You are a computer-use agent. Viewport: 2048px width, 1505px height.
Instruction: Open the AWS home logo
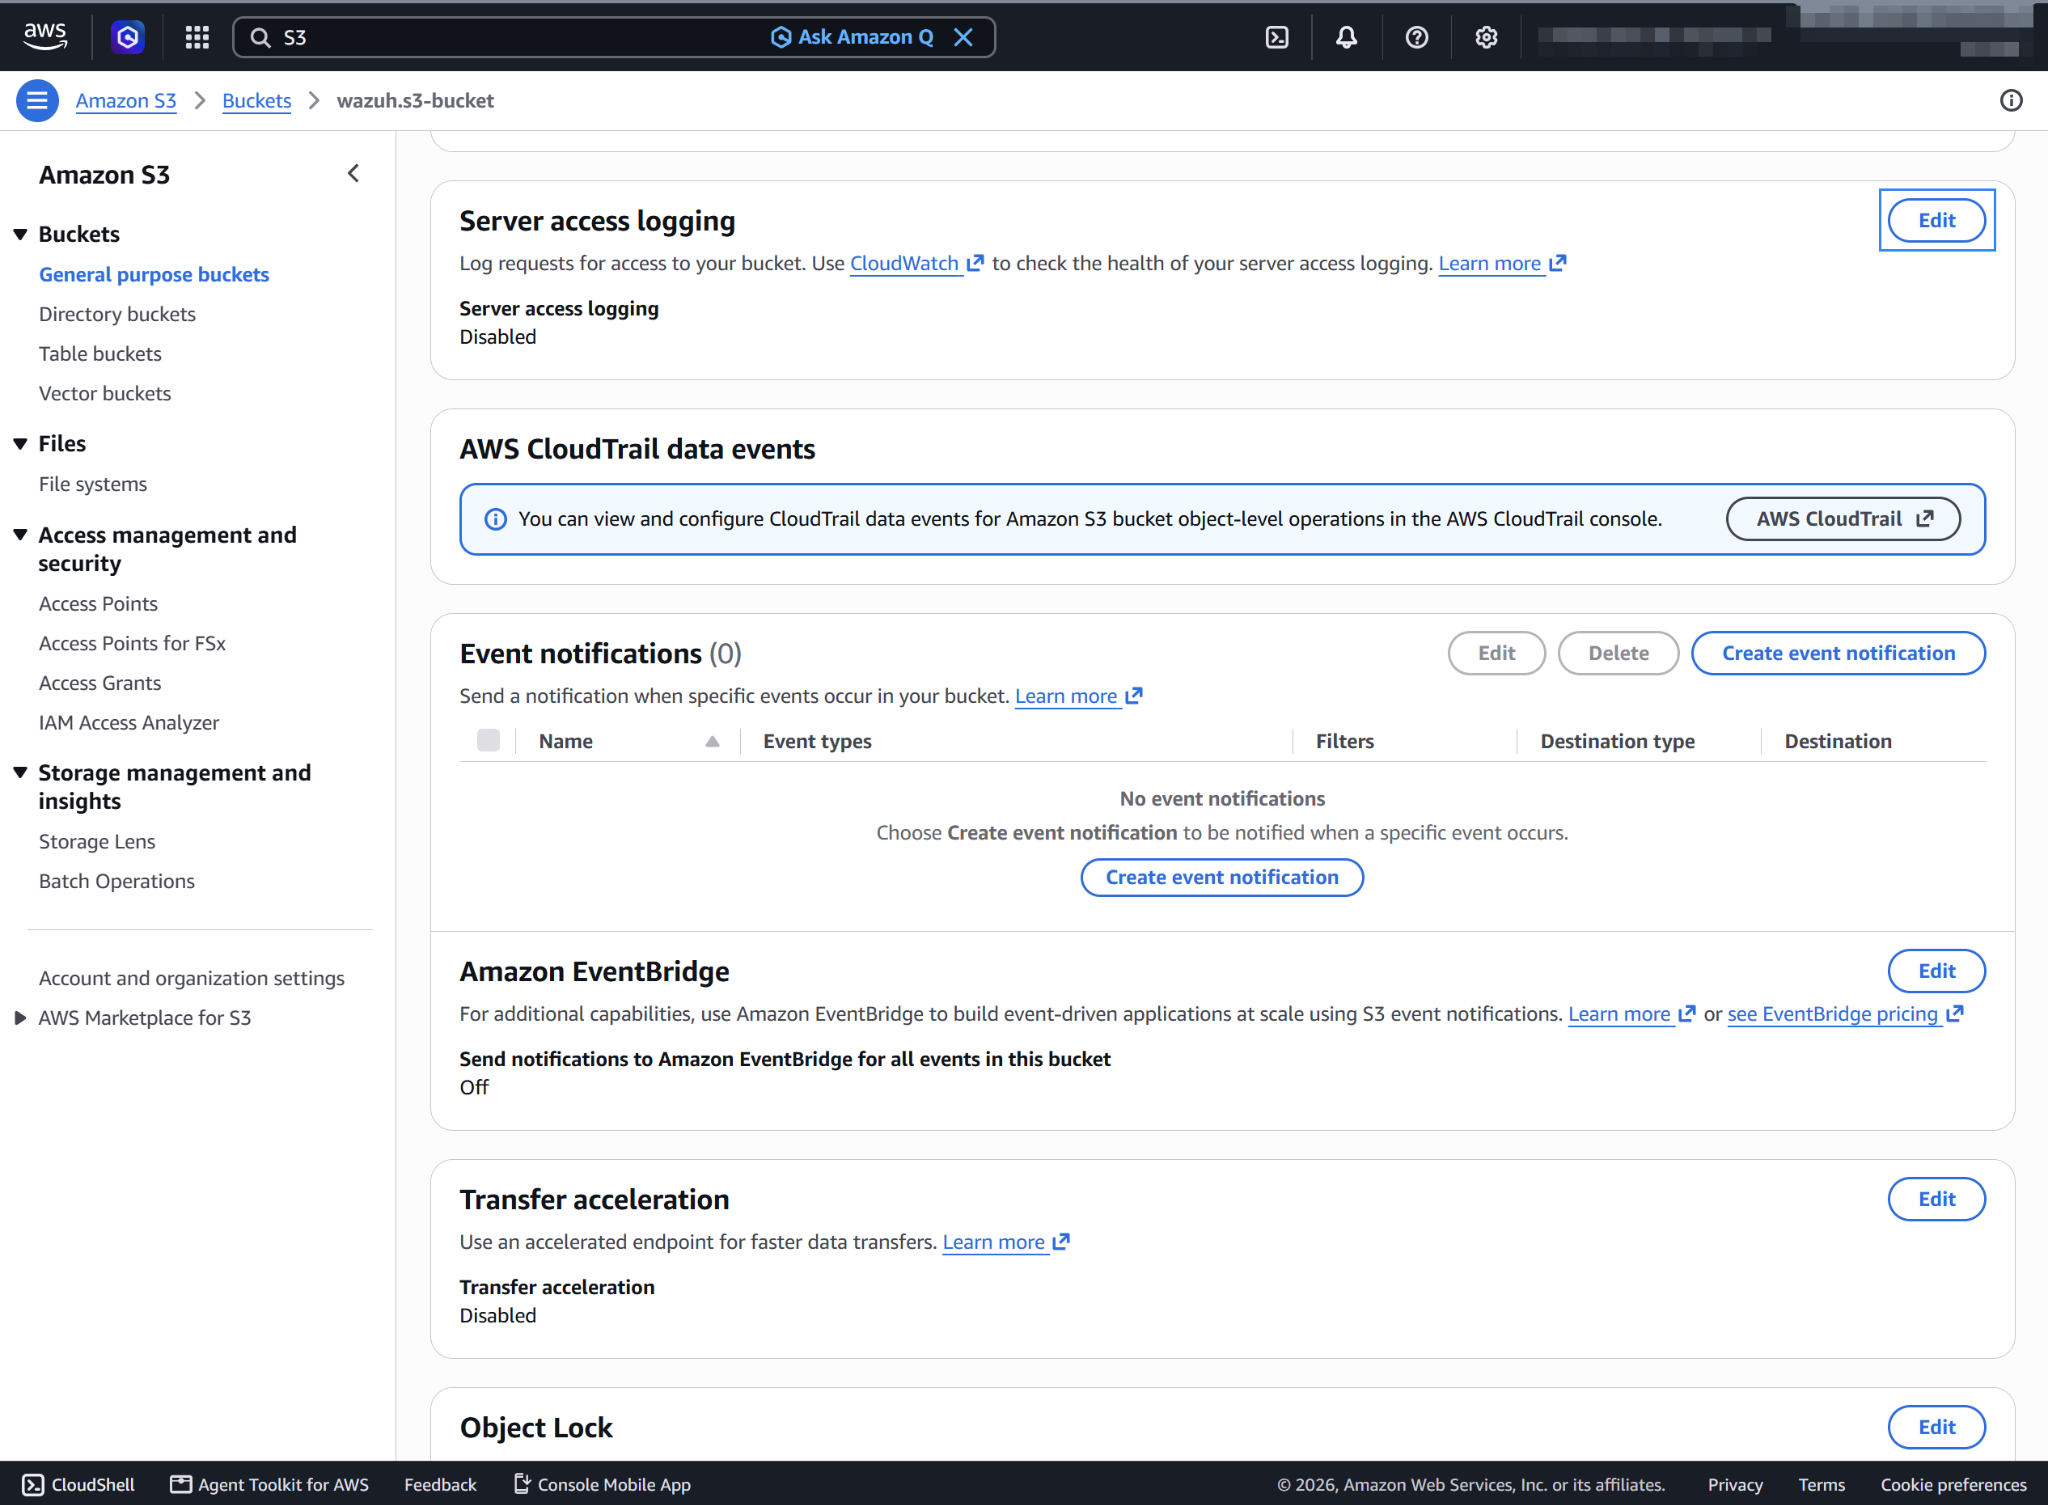coord(45,37)
